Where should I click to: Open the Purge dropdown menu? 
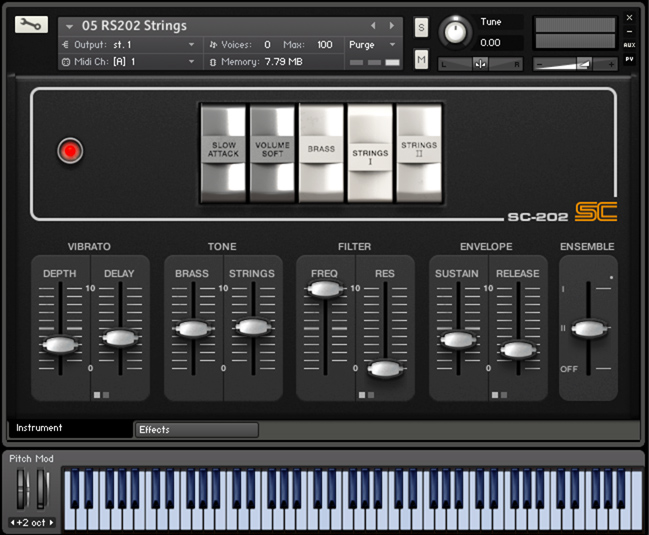click(373, 44)
